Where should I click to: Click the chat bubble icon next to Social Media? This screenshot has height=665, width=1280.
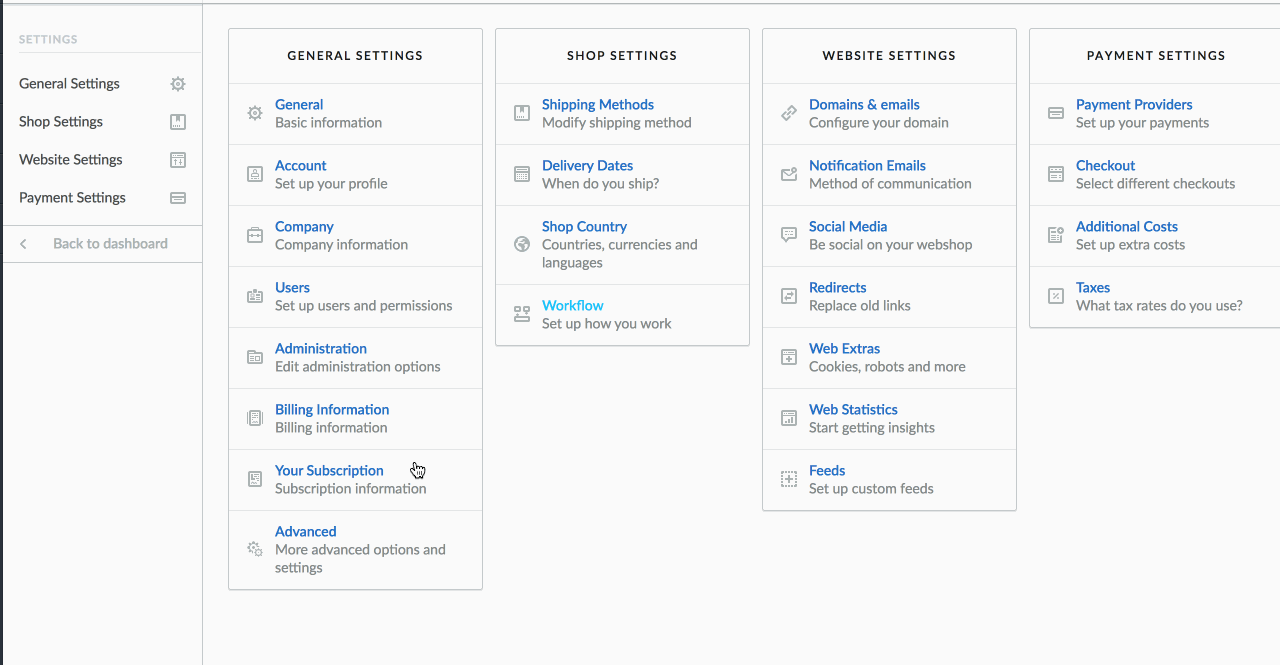[789, 235]
